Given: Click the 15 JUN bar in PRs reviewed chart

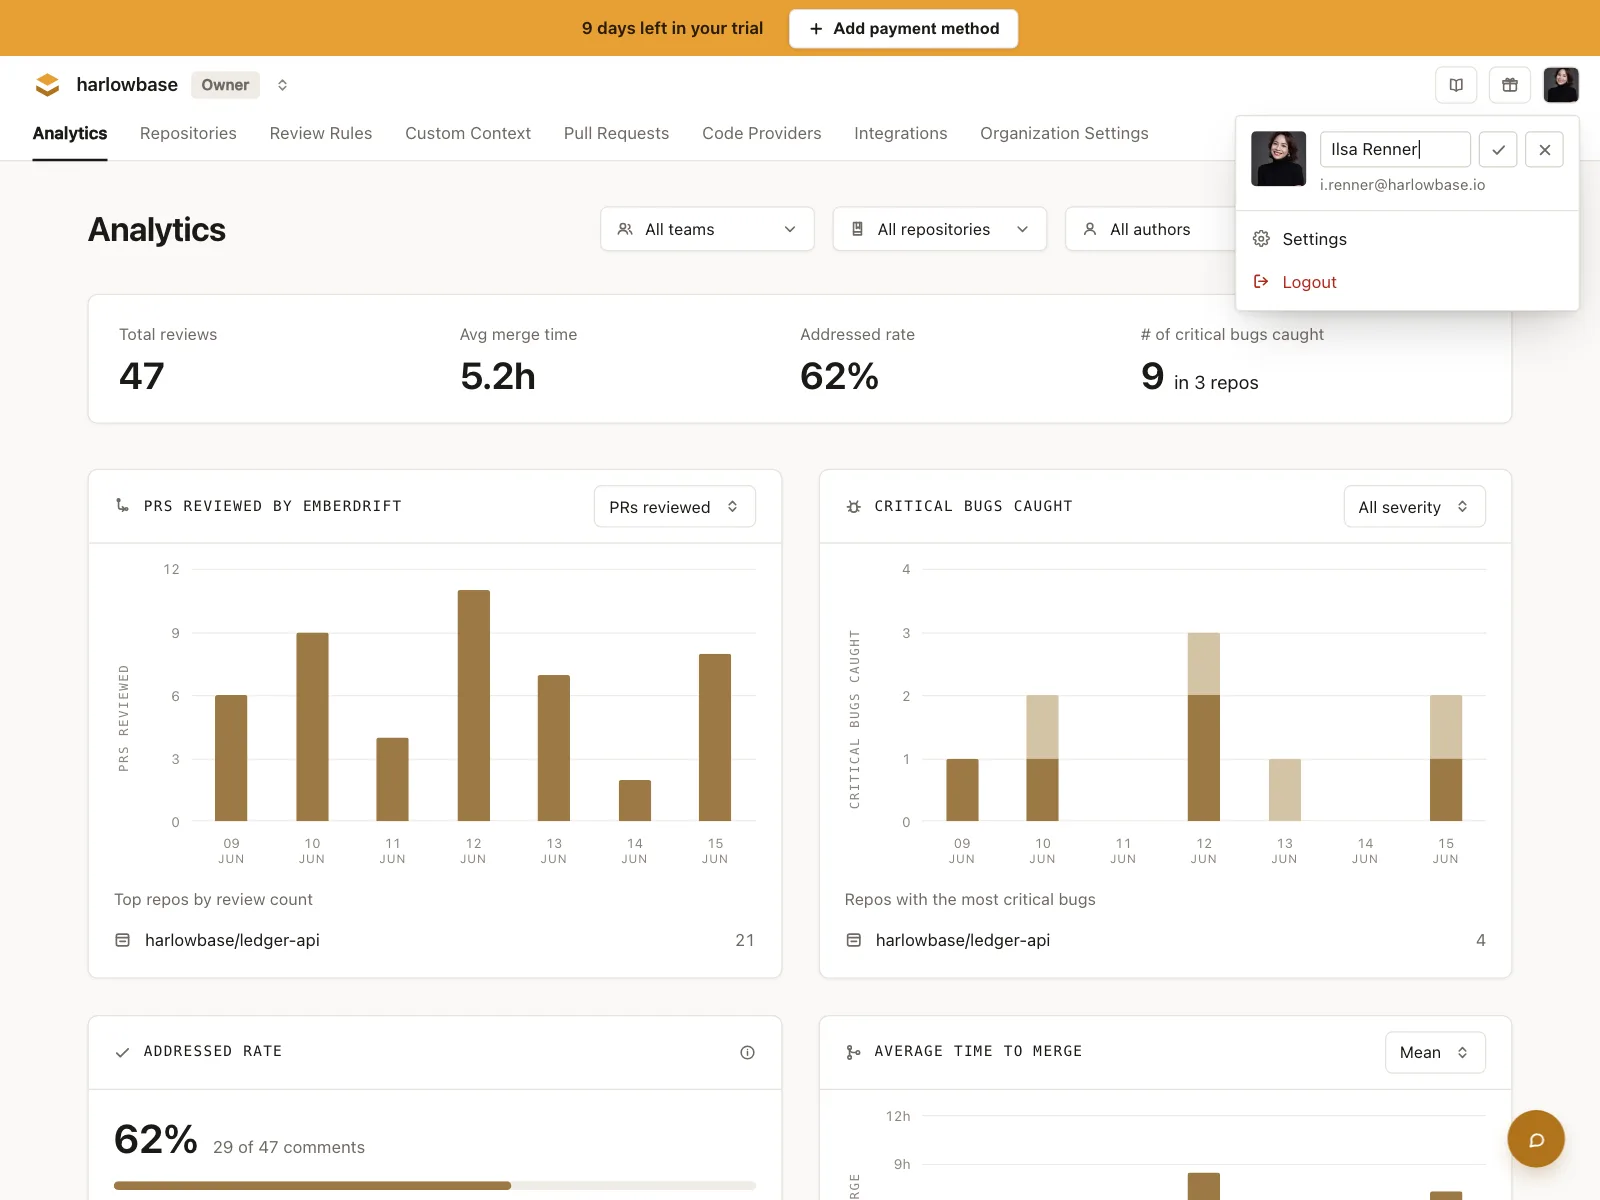Looking at the screenshot, I should [715, 738].
